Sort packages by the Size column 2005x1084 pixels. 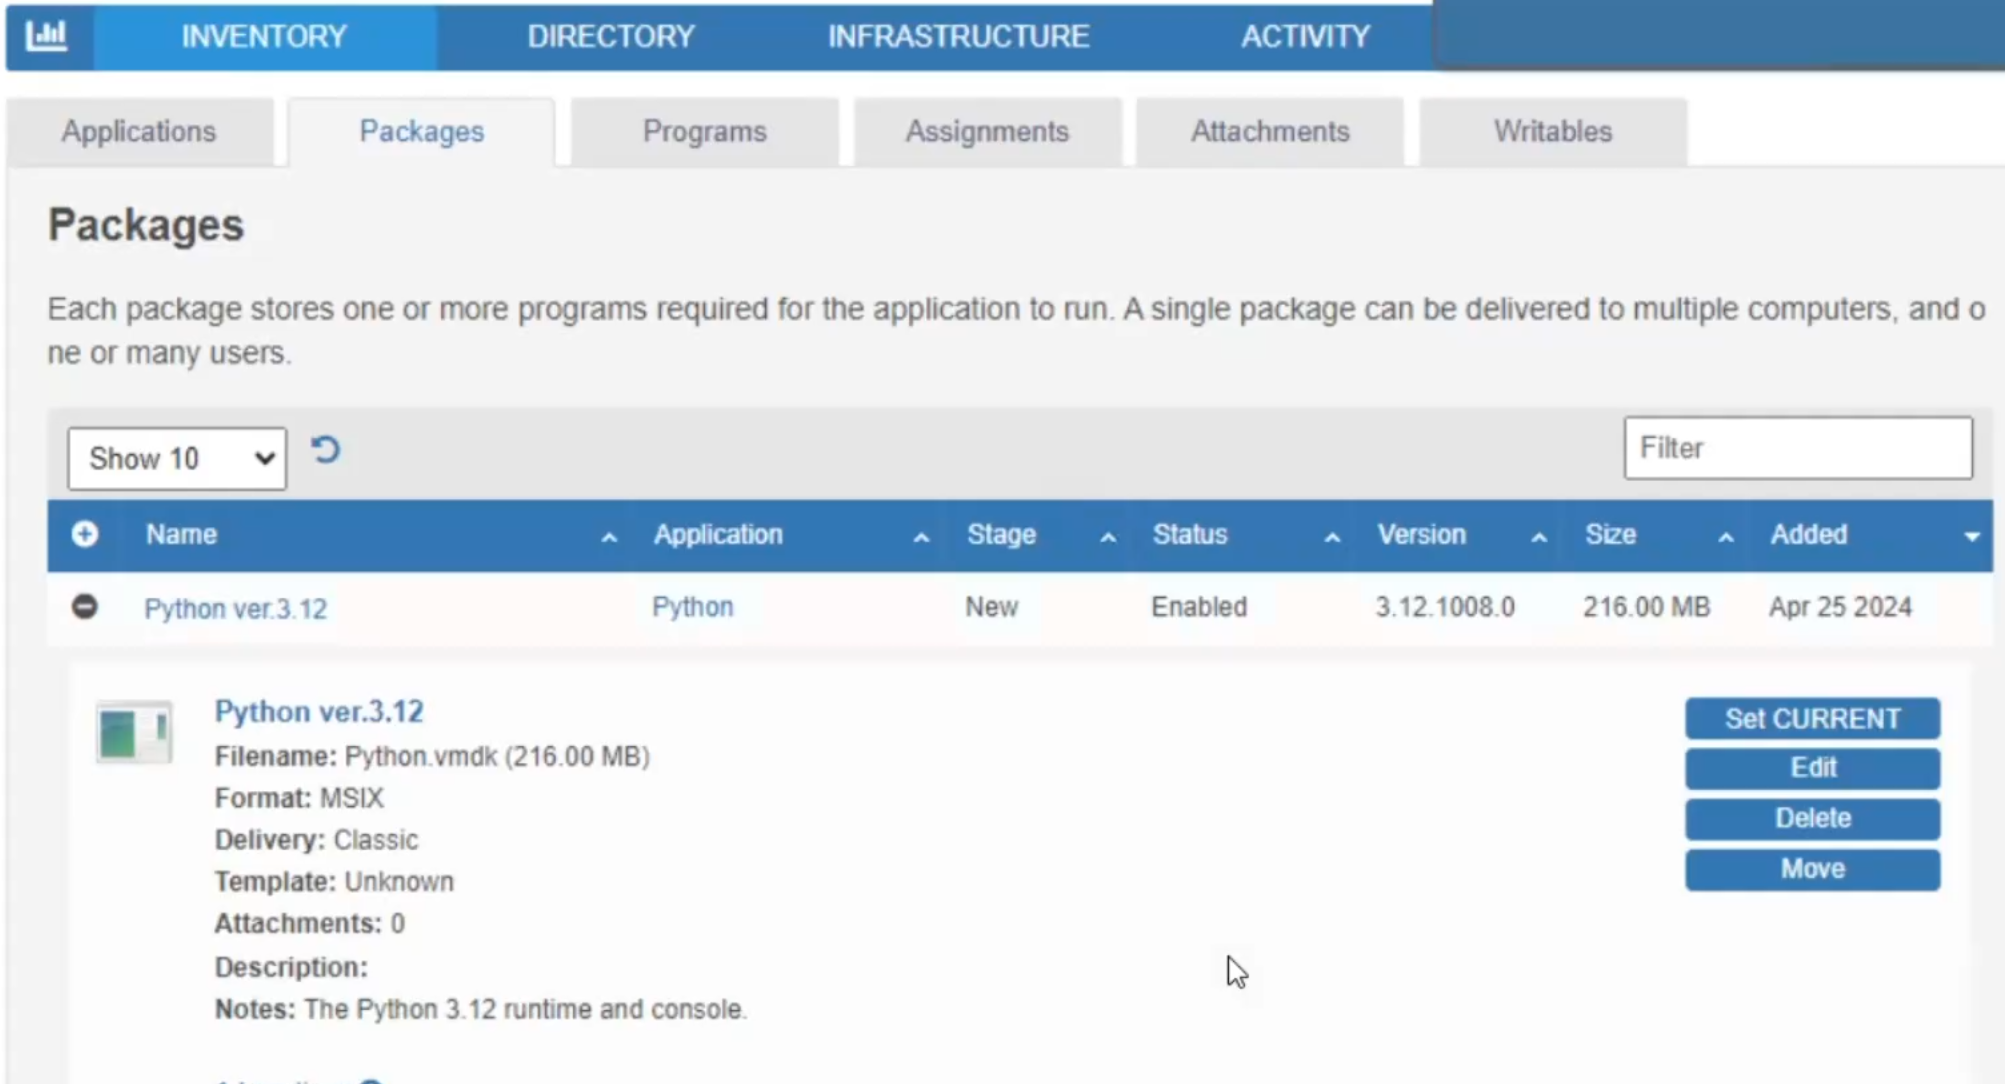(1726, 537)
